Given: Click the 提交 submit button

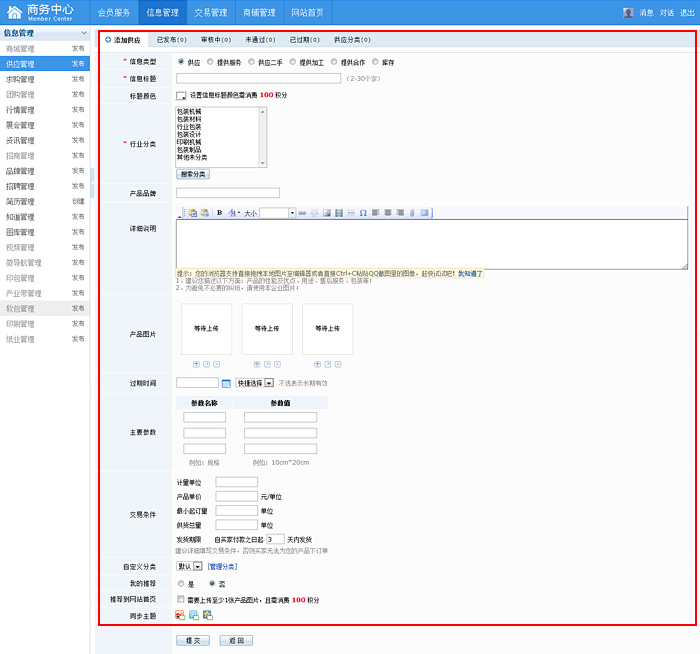Looking at the screenshot, I should pos(194,640).
